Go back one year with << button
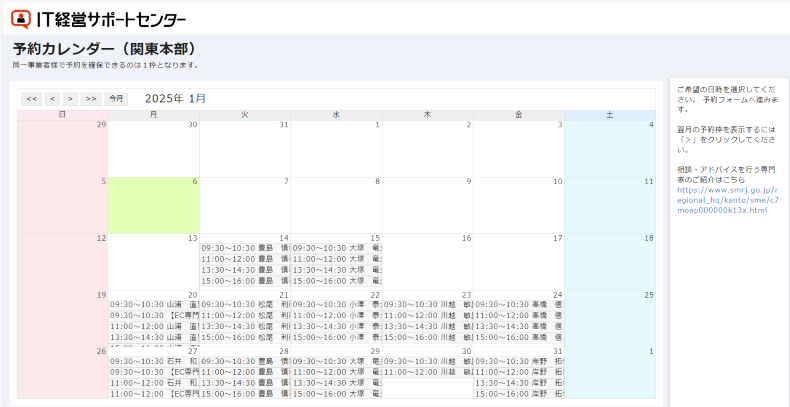The height and width of the screenshot is (407, 790). tap(32, 99)
